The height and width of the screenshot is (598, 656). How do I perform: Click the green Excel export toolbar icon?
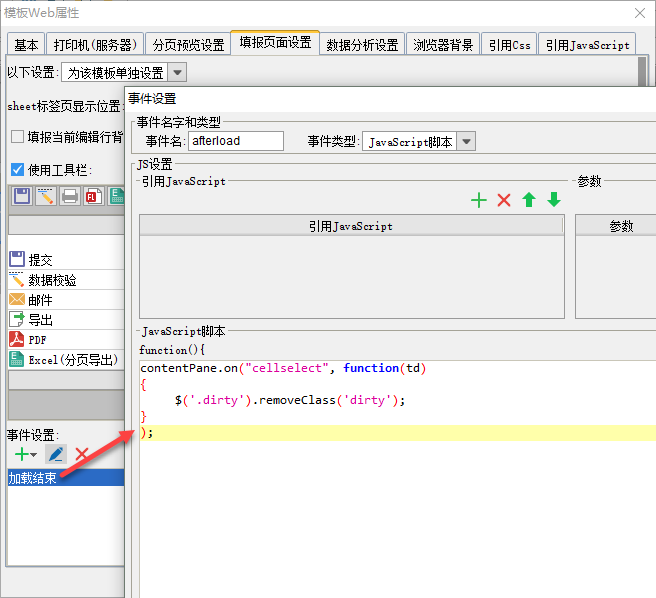(117, 196)
